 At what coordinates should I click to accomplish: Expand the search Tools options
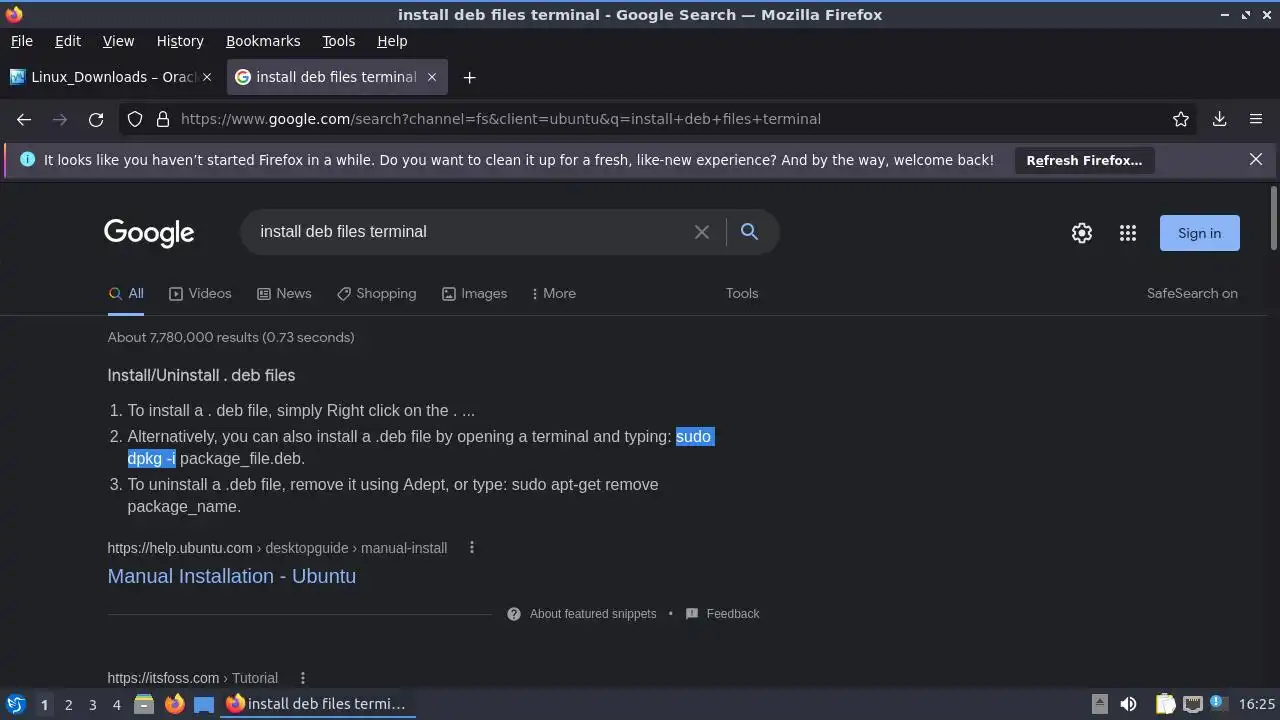pyautogui.click(x=742, y=293)
